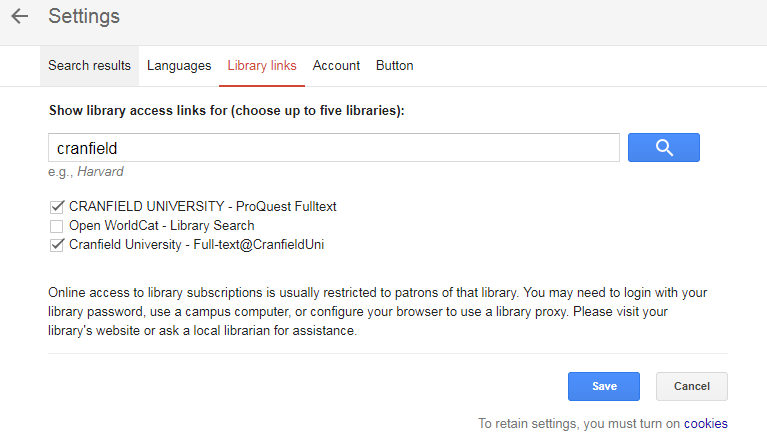Open the Languages tab
767x441 pixels.
179,66
